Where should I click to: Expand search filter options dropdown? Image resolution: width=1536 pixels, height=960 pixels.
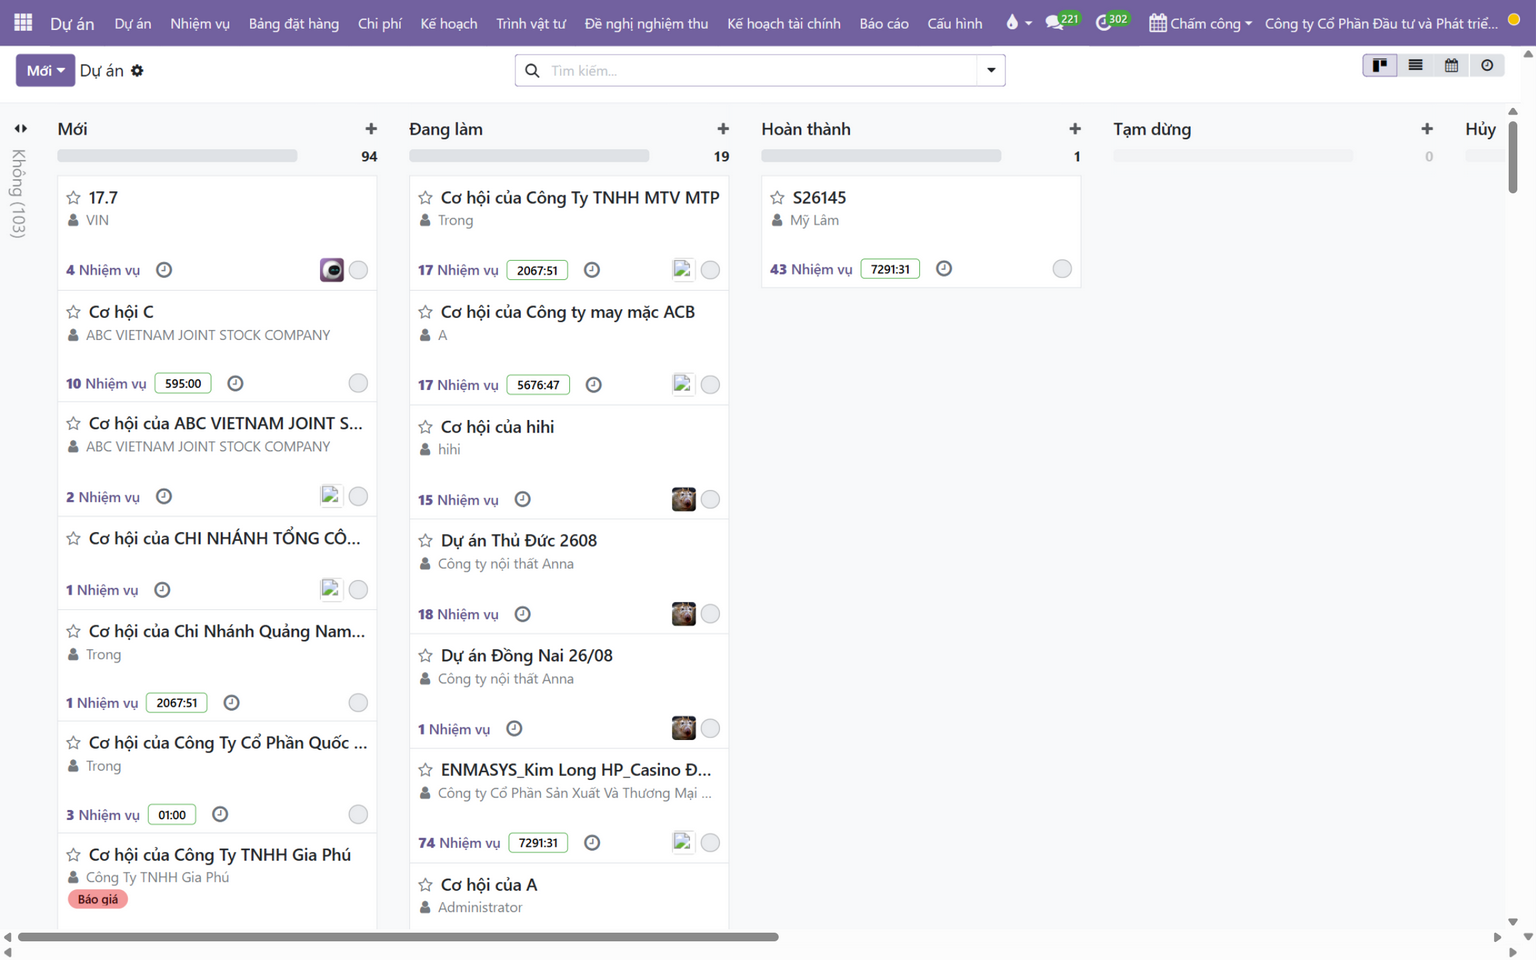(991, 71)
